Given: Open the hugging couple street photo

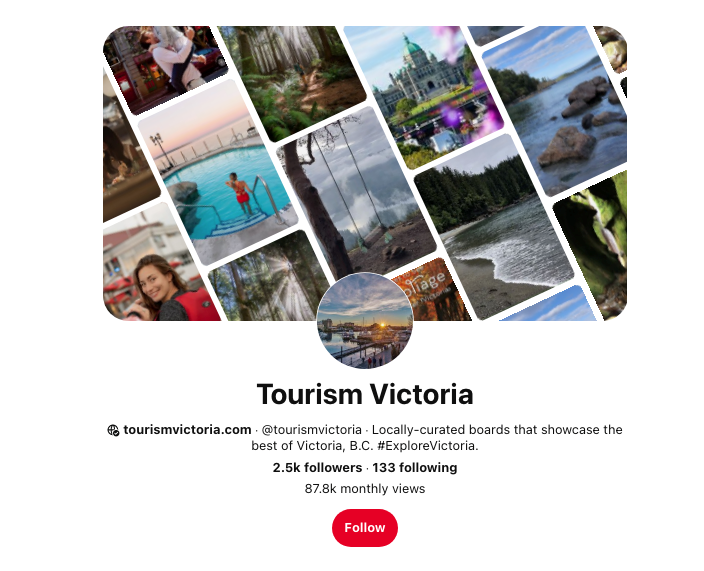Looking at the screenshot, I should (165, 67).
